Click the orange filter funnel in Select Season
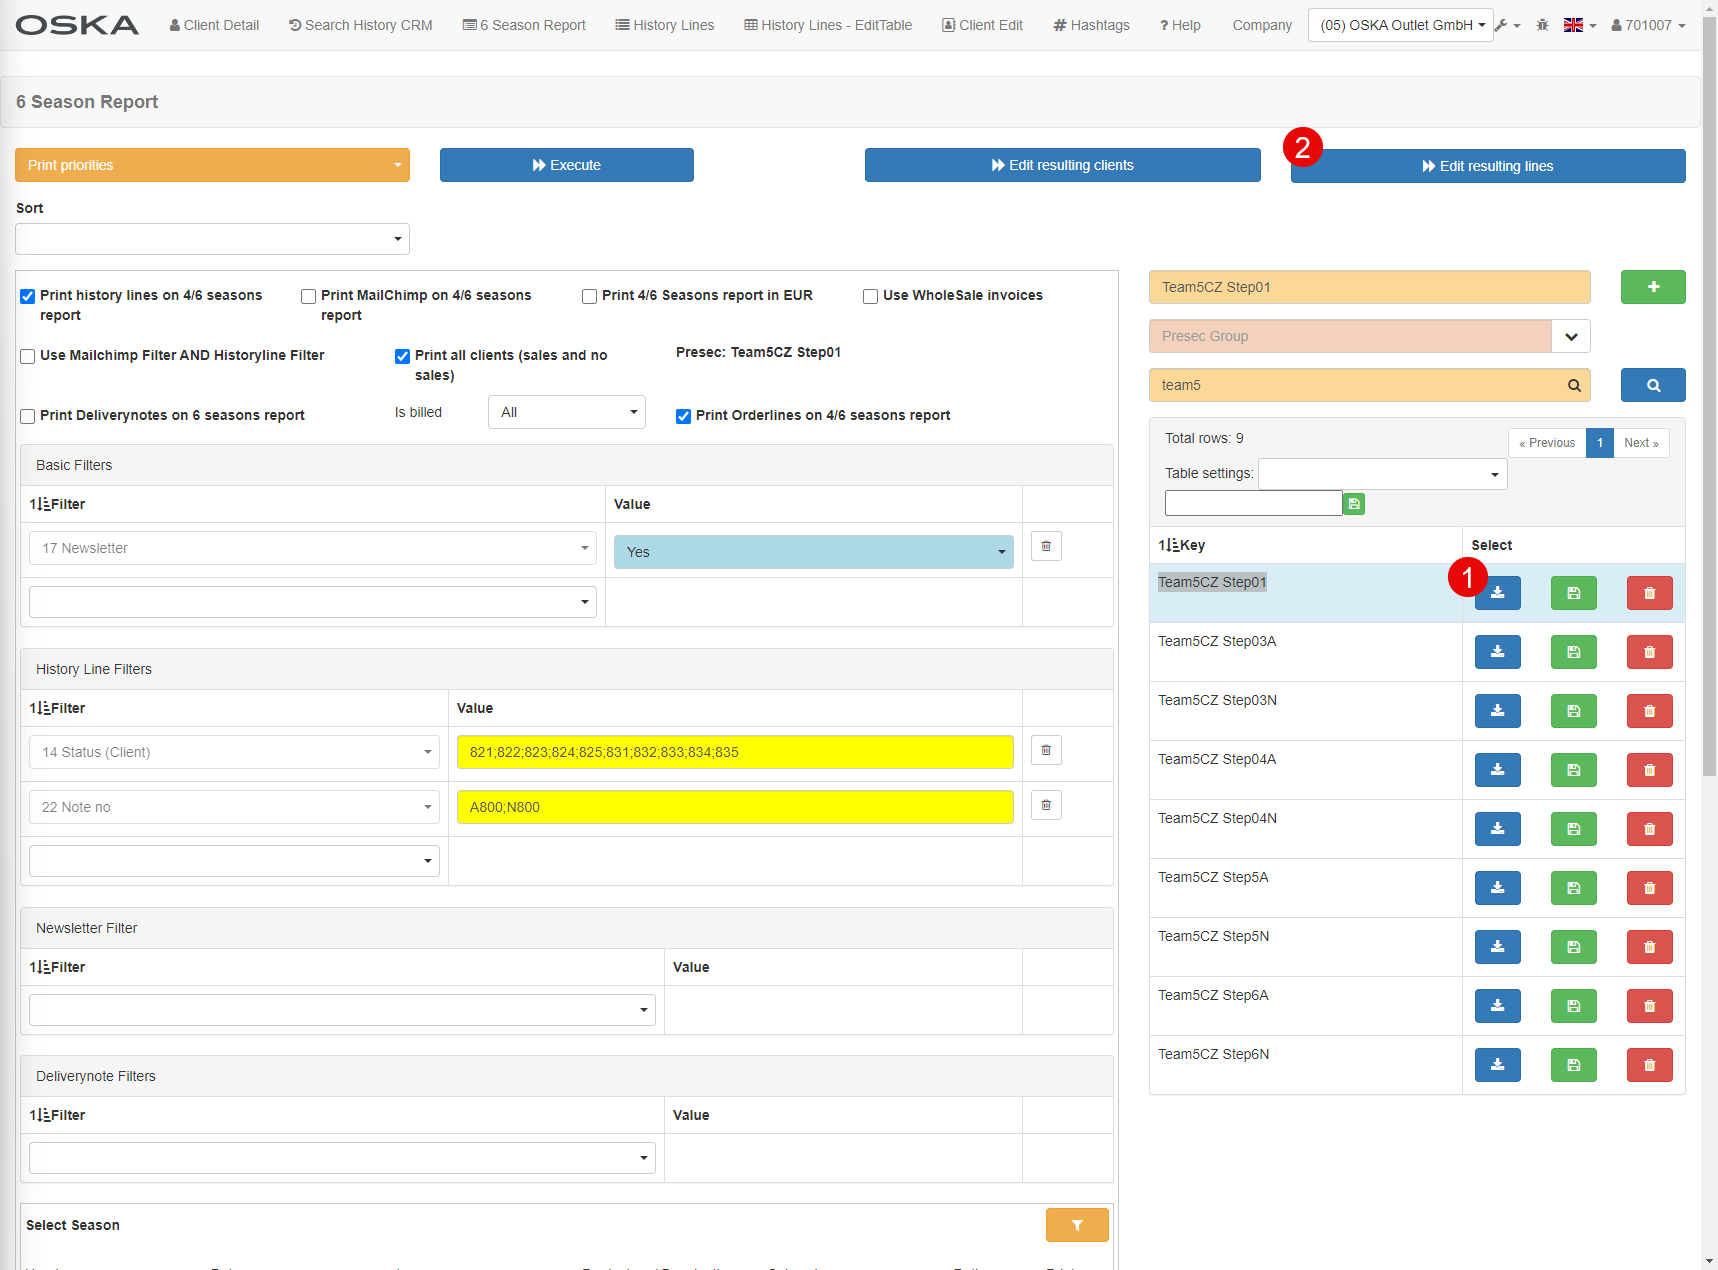This screenshot has width=1718, height=1270. tap(1077, 1225)
